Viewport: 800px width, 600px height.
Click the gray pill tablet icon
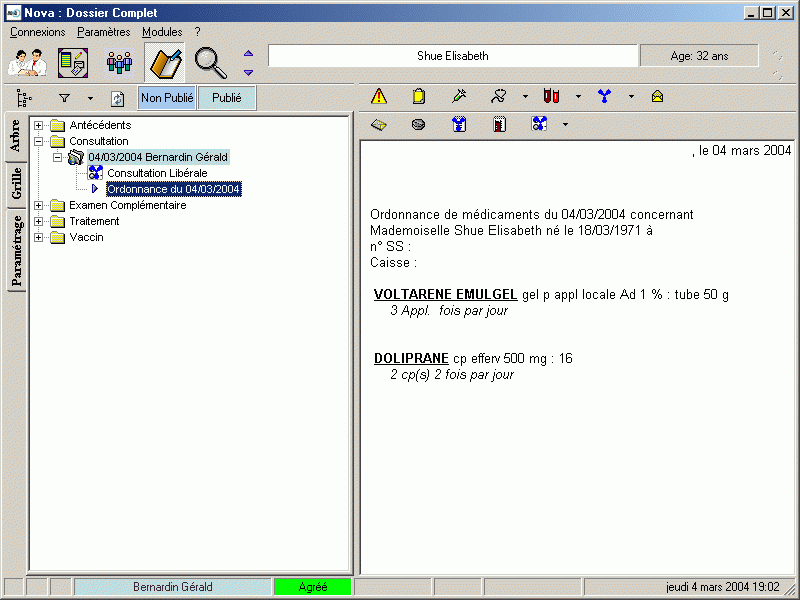click(418, 124)
